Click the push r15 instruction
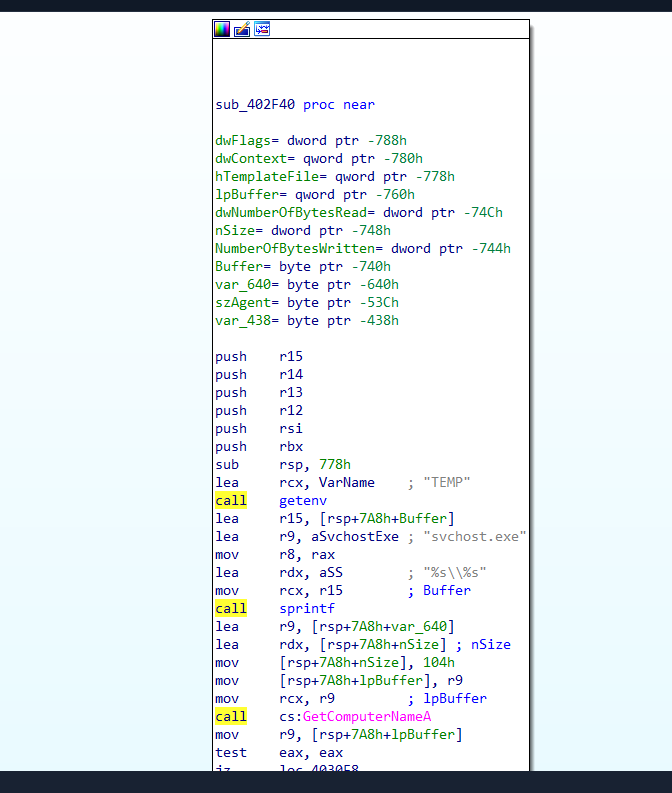The image size is (672, 793). 259,357
